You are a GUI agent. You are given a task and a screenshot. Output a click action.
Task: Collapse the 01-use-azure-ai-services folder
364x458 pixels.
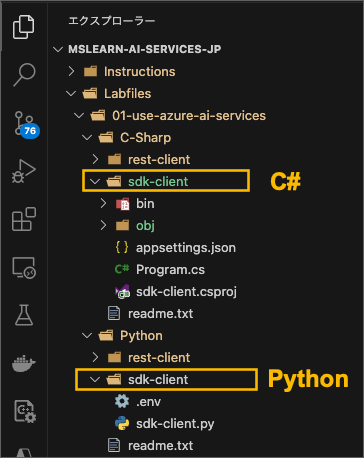pos(79,116)
